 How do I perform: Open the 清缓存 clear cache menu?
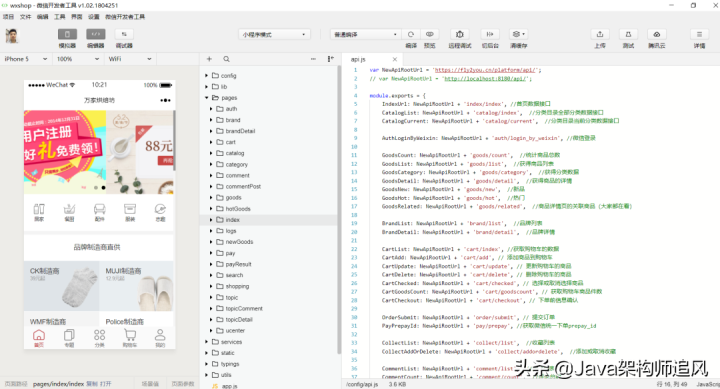click(518, 34)
